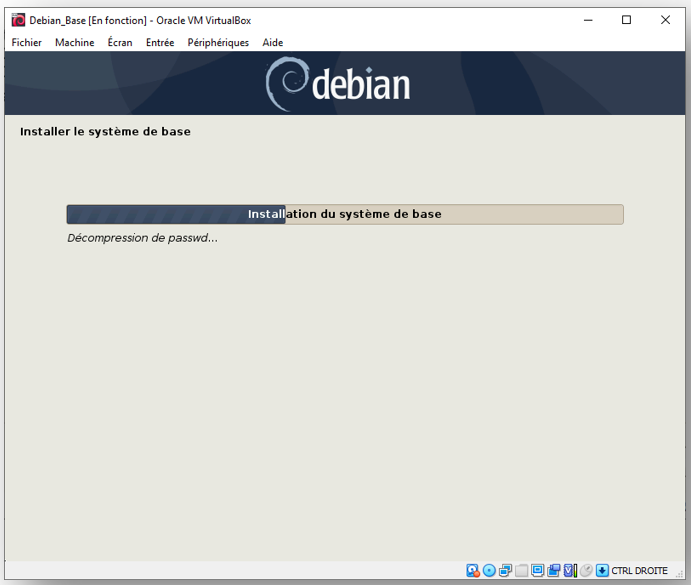Click the hard disk activity status icon
691x585 pixels.
pos(473,570)
